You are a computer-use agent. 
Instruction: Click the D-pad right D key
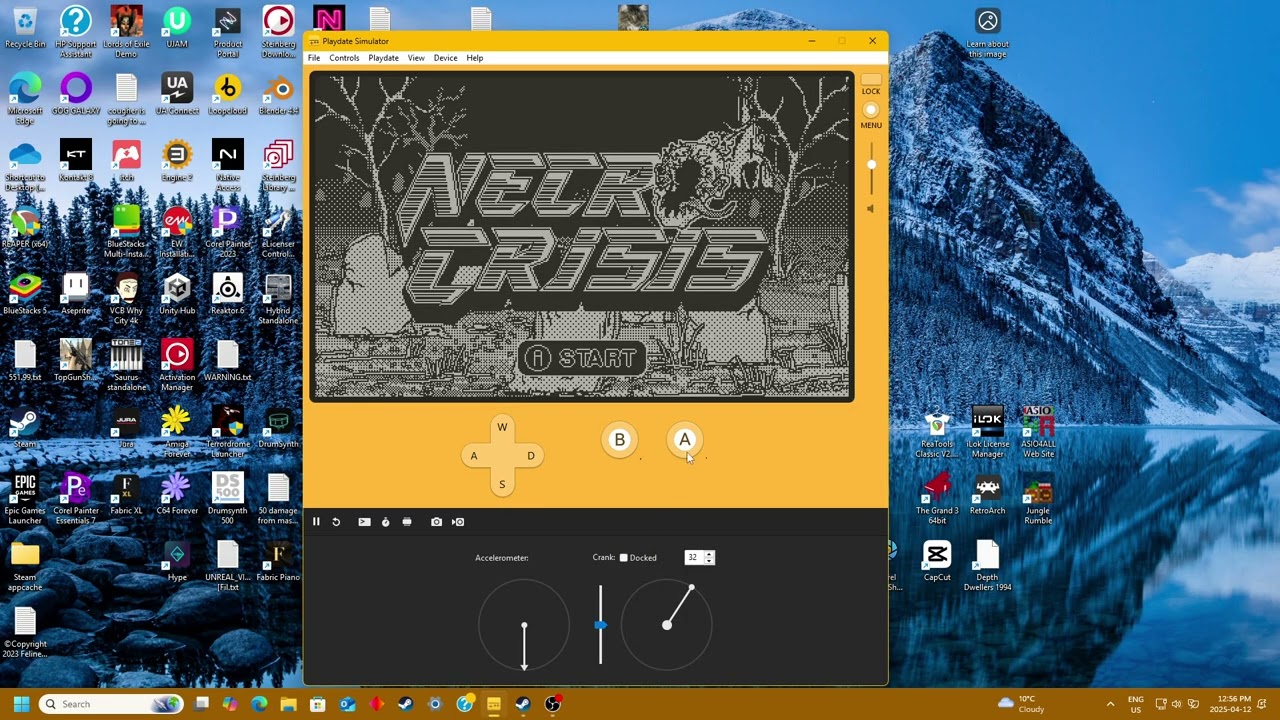(x=531, y=456)
